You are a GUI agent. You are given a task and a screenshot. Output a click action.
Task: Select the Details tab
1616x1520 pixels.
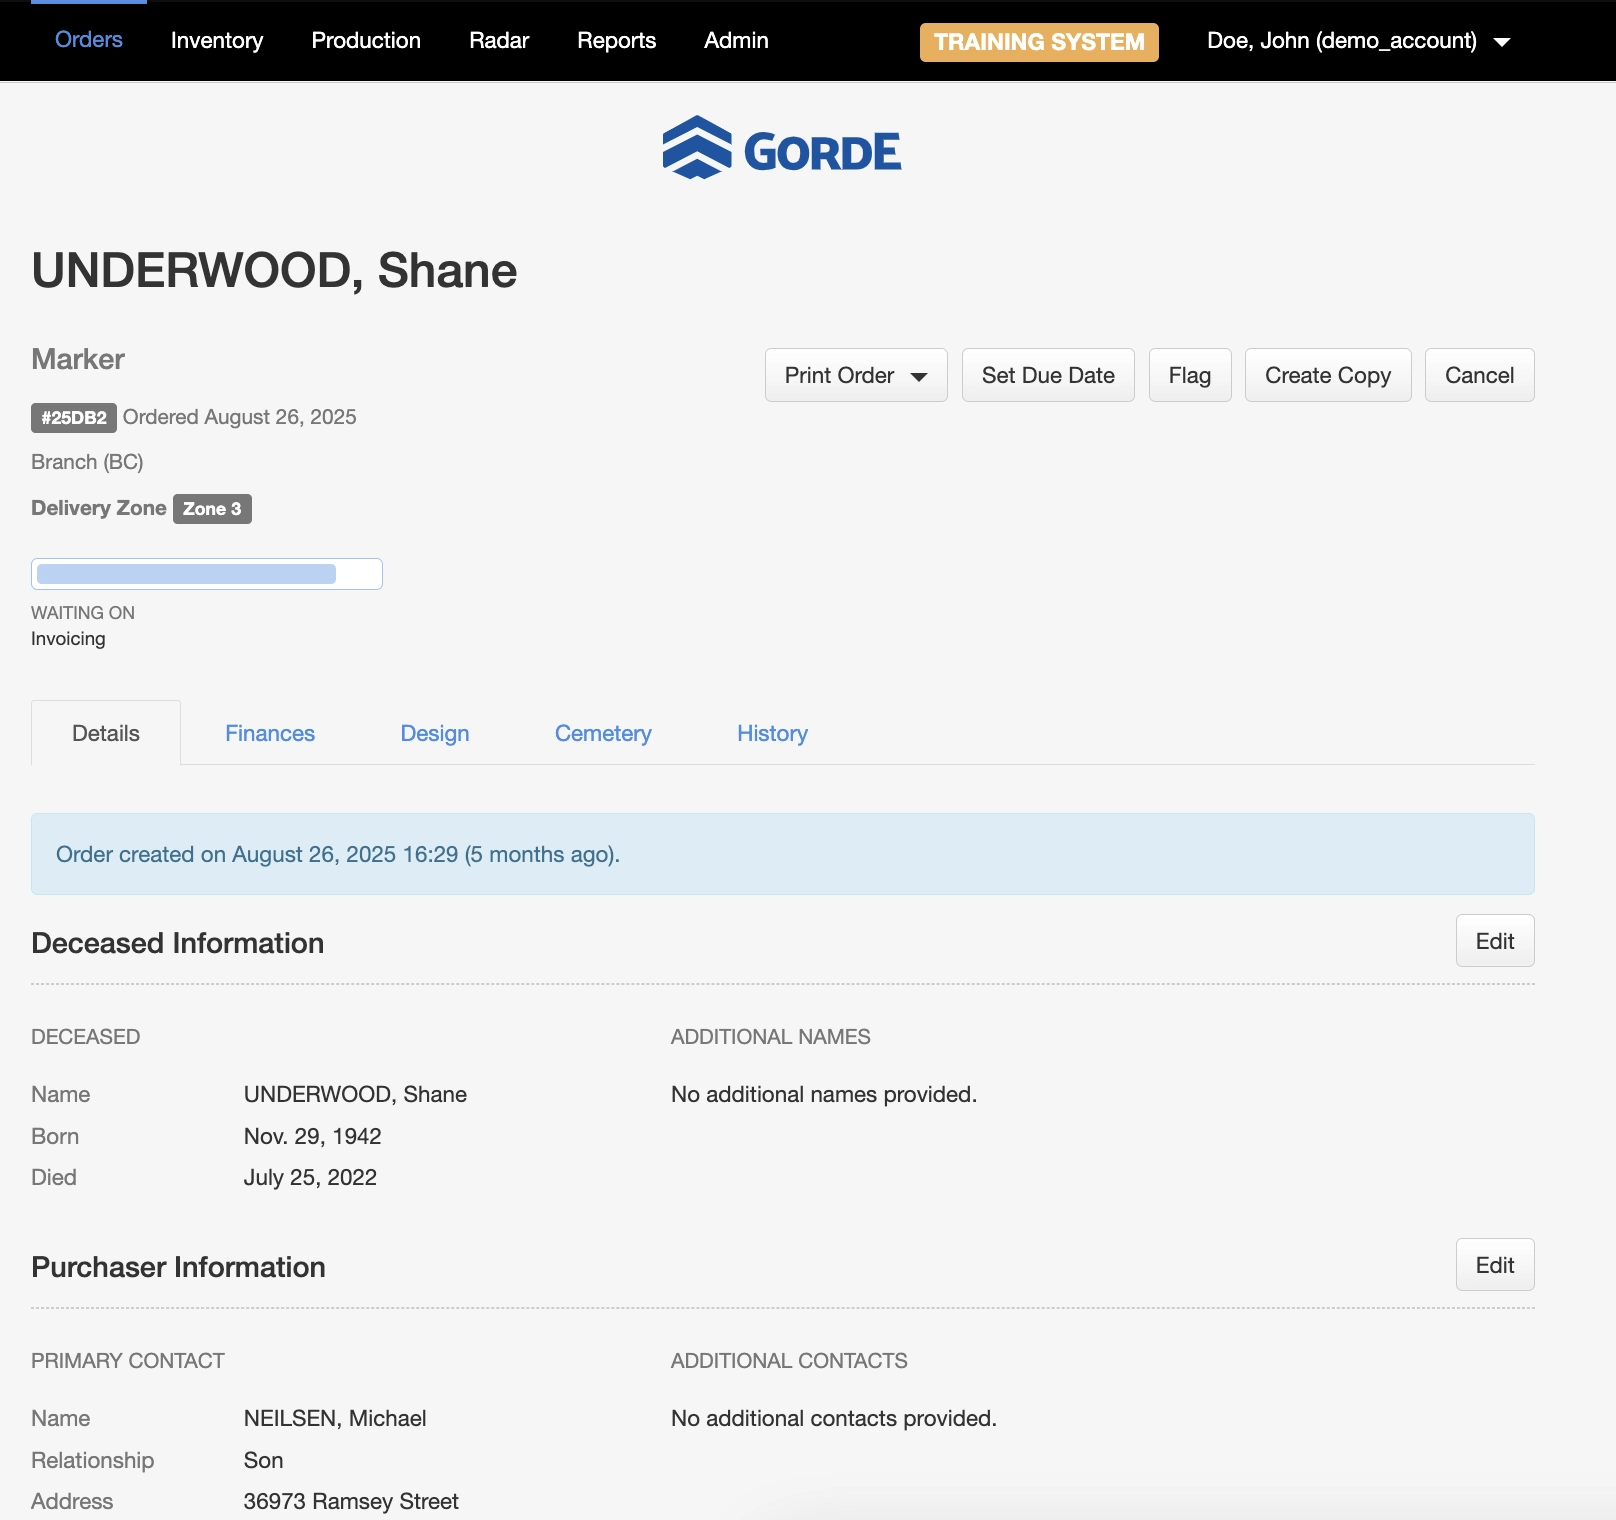pyautogui.click(x=105, y=733)
